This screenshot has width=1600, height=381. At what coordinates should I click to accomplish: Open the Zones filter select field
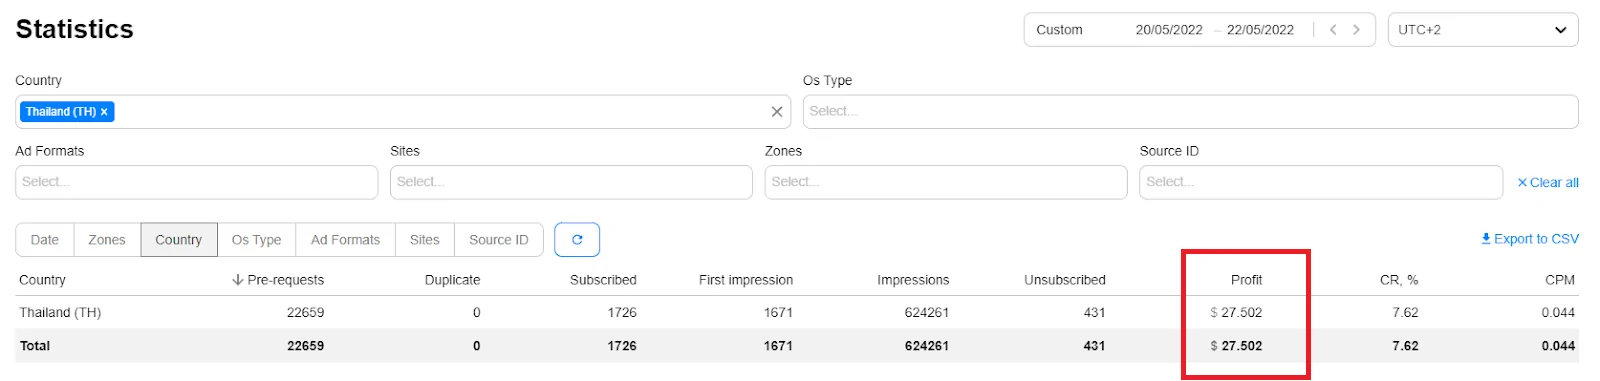(x=946, y=182)
